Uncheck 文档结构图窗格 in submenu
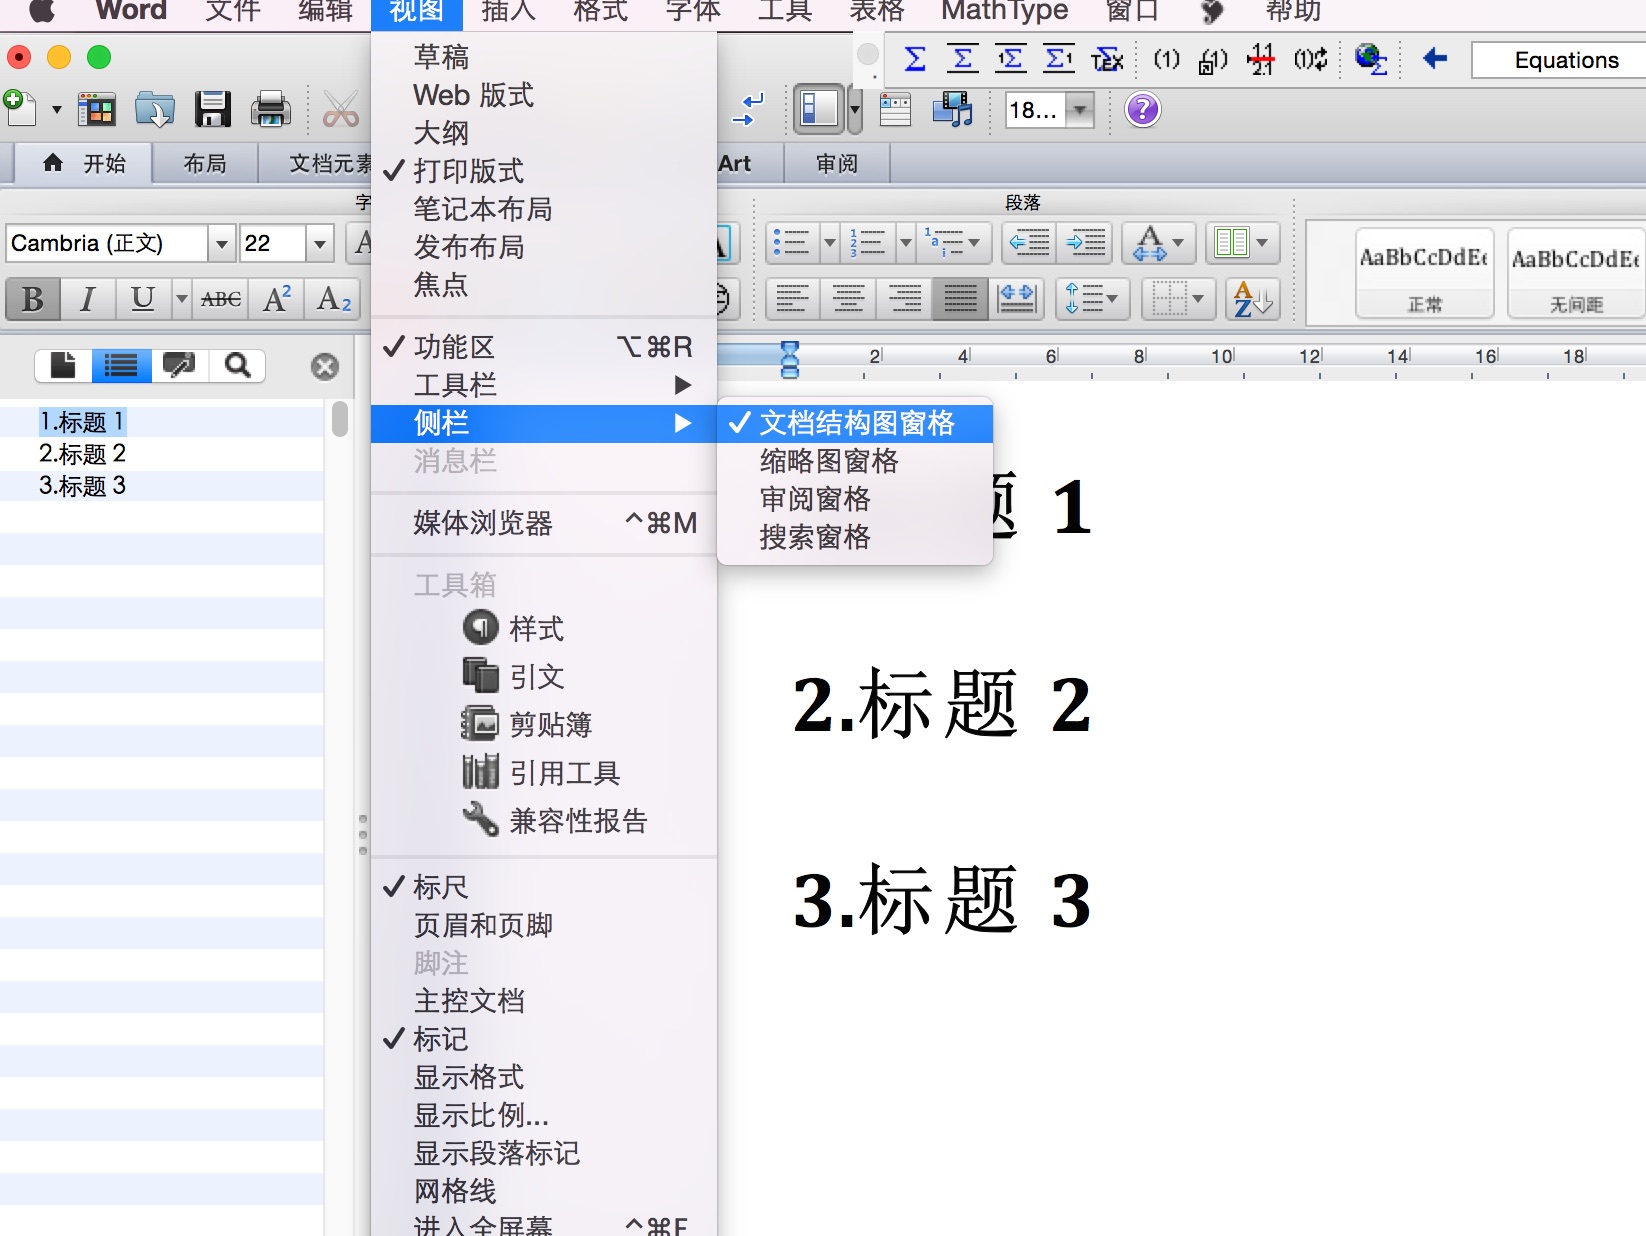Viewport: 1646px width, 1236px height. click(x=855, y=423)
